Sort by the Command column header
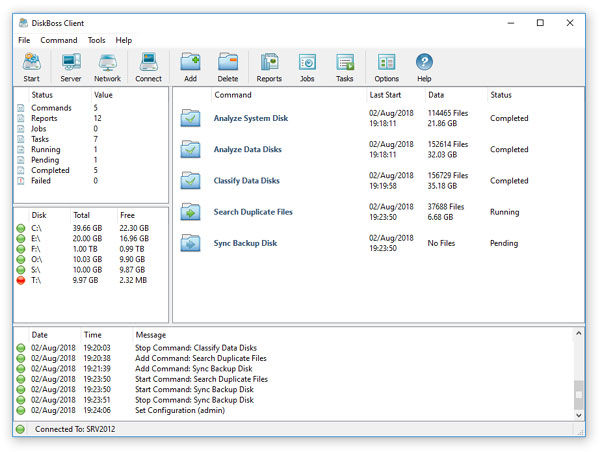 288,95
